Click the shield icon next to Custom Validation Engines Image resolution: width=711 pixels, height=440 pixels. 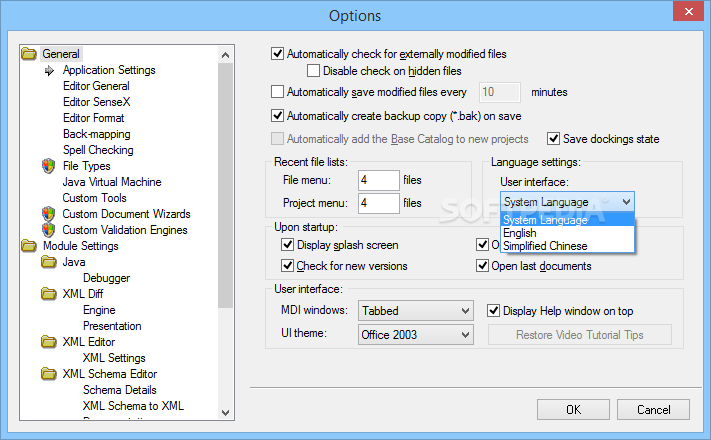click(49, 230)
